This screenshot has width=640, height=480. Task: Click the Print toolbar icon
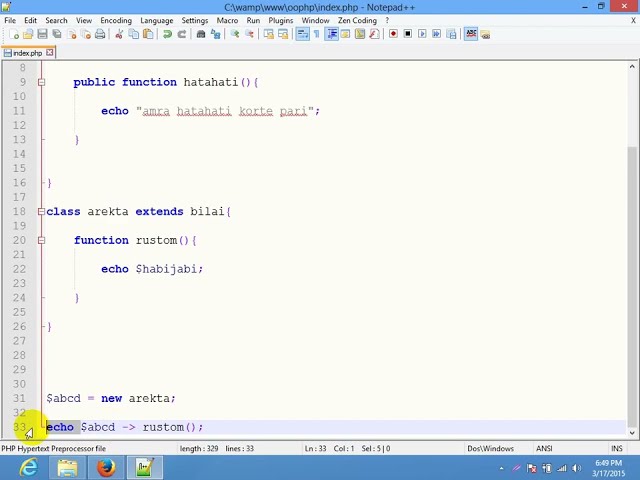[100, 34]
